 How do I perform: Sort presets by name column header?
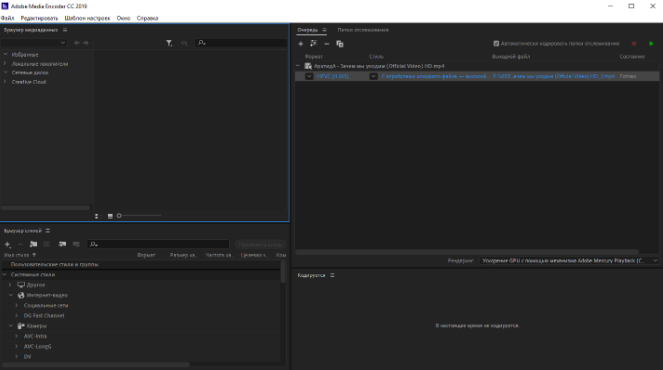pyautogui.click(x=20, y=255)
